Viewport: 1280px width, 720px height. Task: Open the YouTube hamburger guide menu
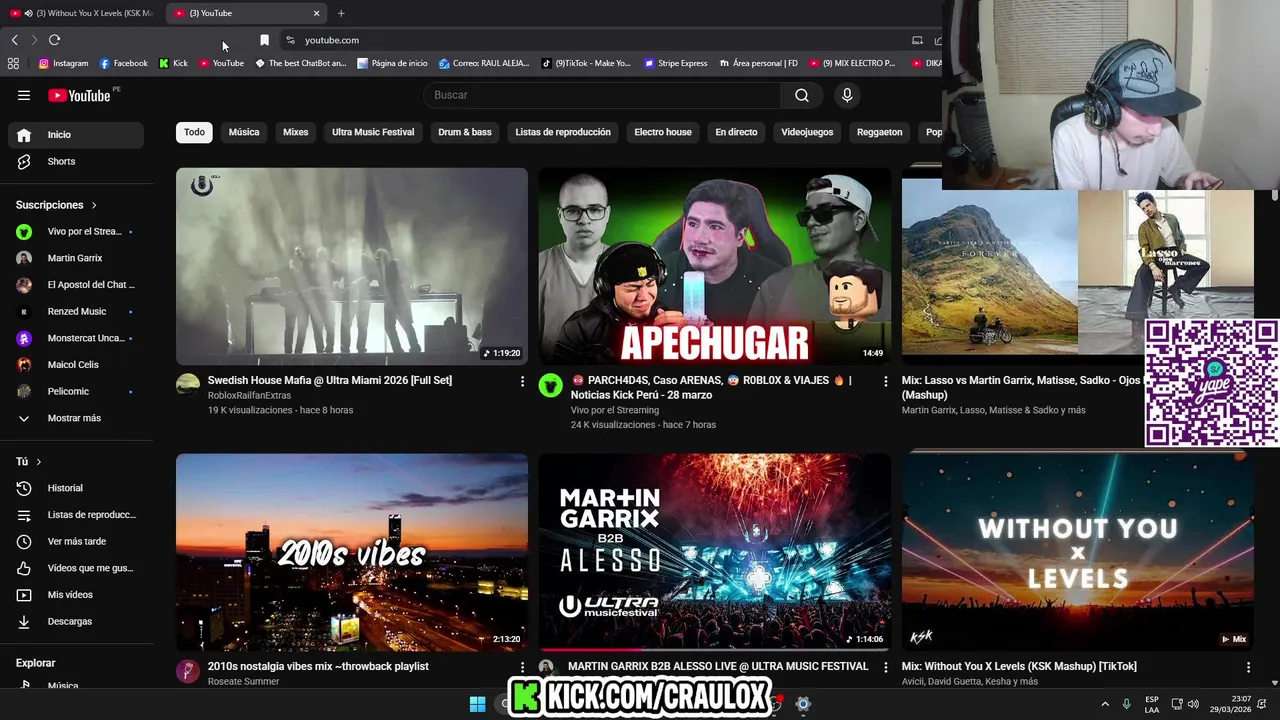tap(24, 95)
